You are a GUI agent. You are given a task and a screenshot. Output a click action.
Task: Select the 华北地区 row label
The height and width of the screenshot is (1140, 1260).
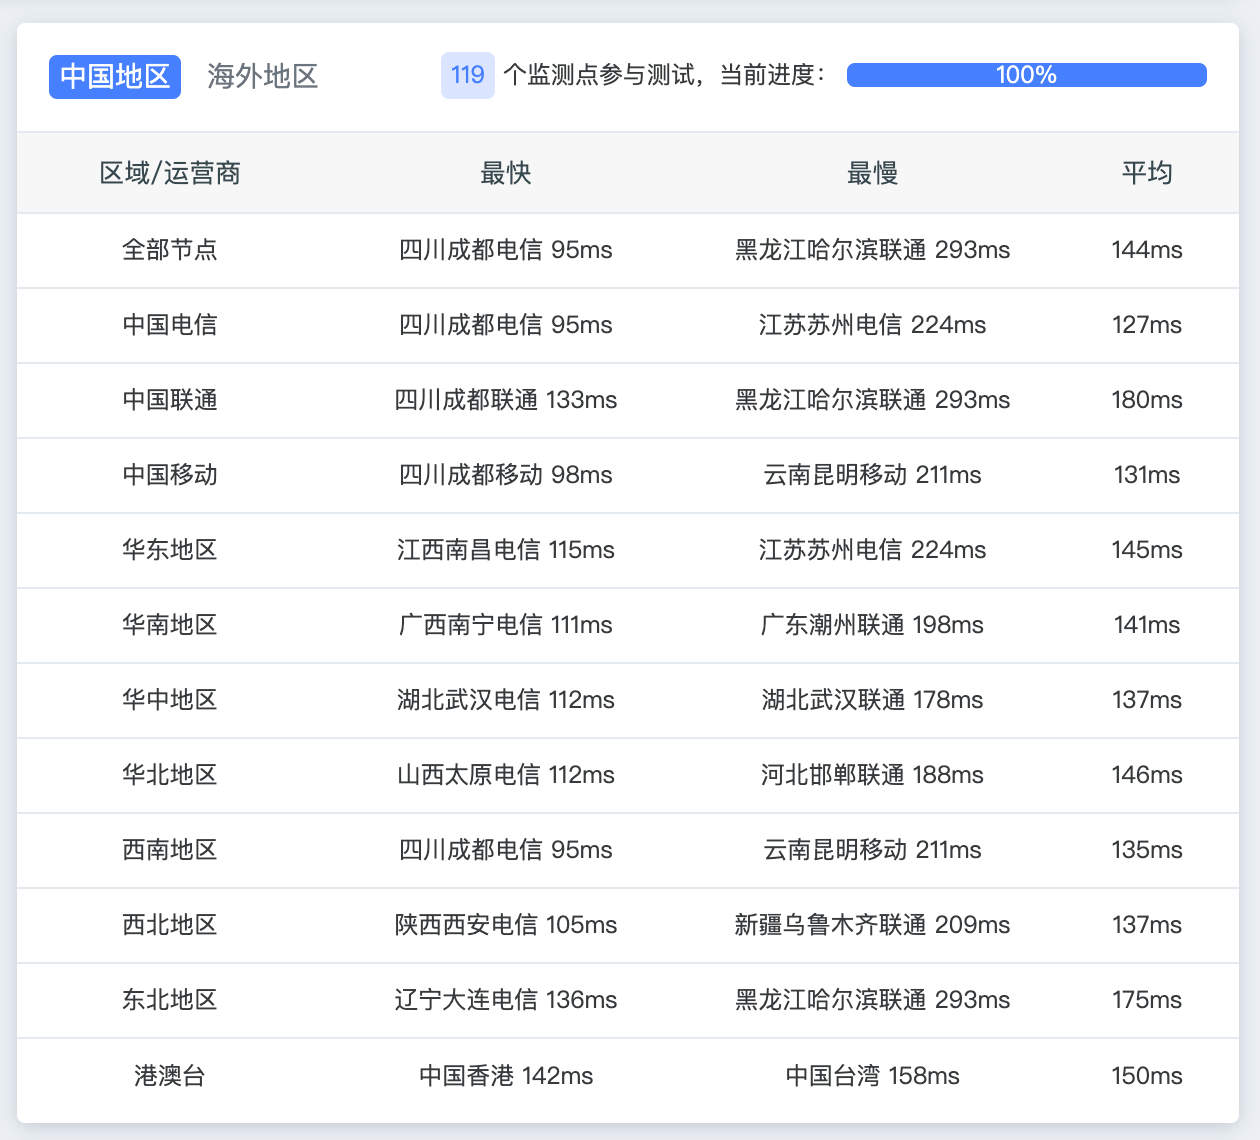tap(170, 774)
